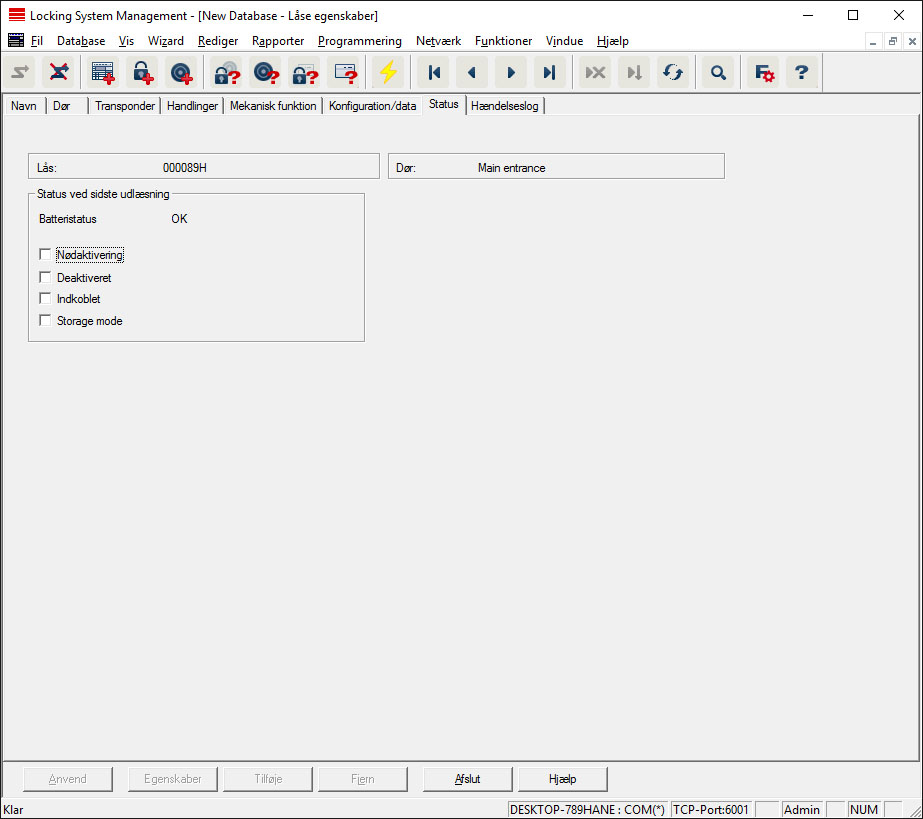923x819 pixels.
Task: Click the question mark help icon
Action: (x=800, y=73)
